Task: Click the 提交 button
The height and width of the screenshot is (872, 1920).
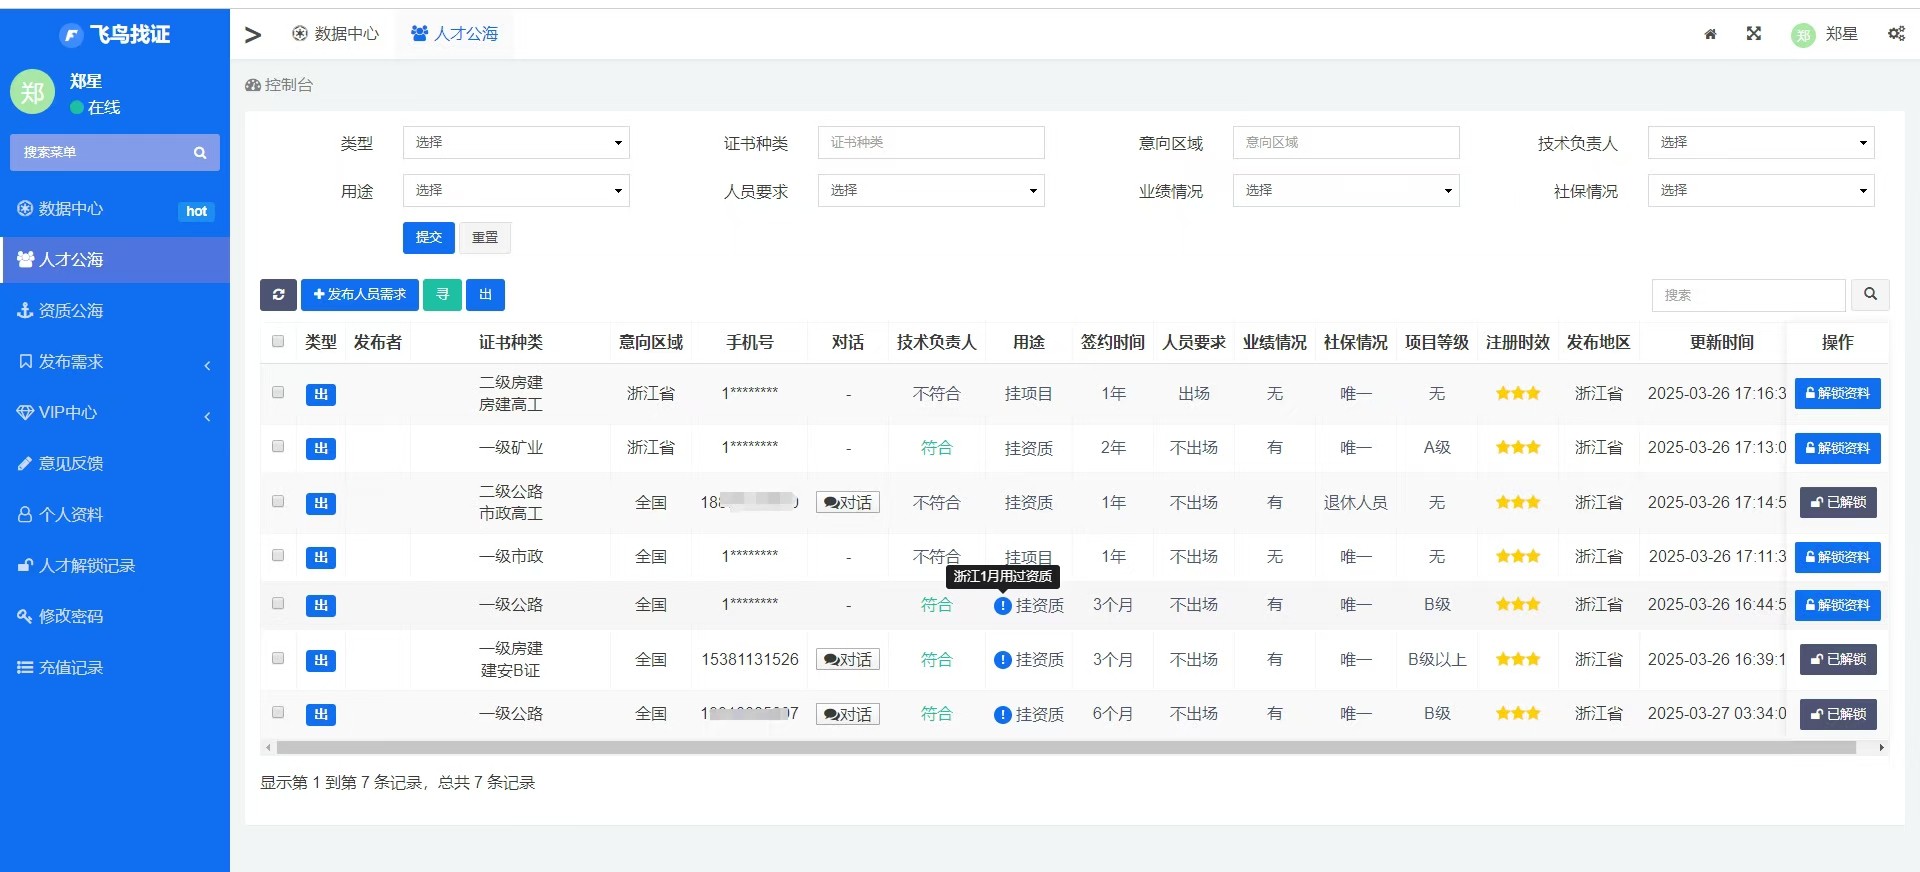Action: coord(428,238)
